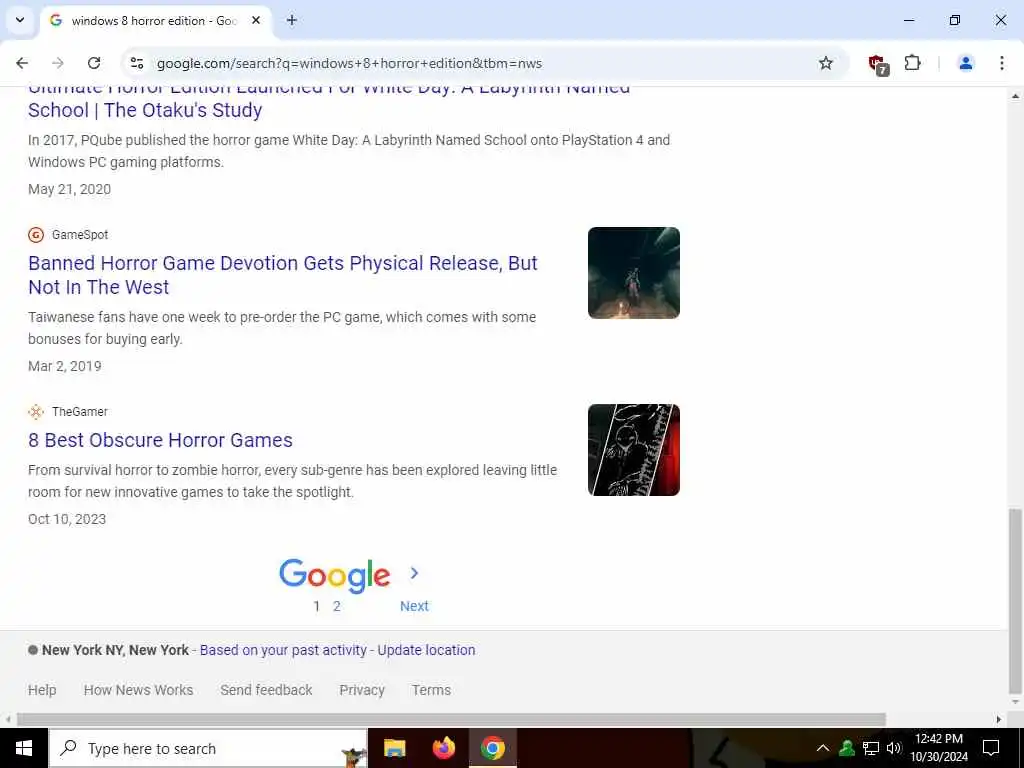Click New York NY, New York location text

[115, 650]
